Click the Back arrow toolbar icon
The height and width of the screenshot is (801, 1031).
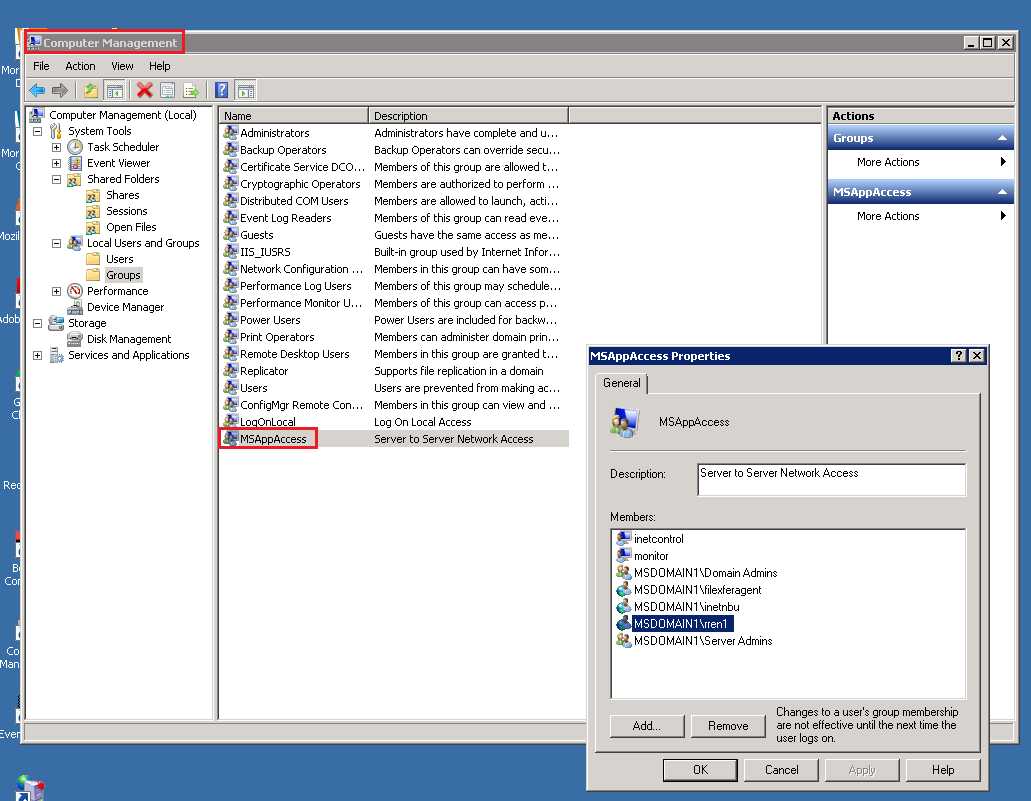pyautogui.click(x=37, y=90)
